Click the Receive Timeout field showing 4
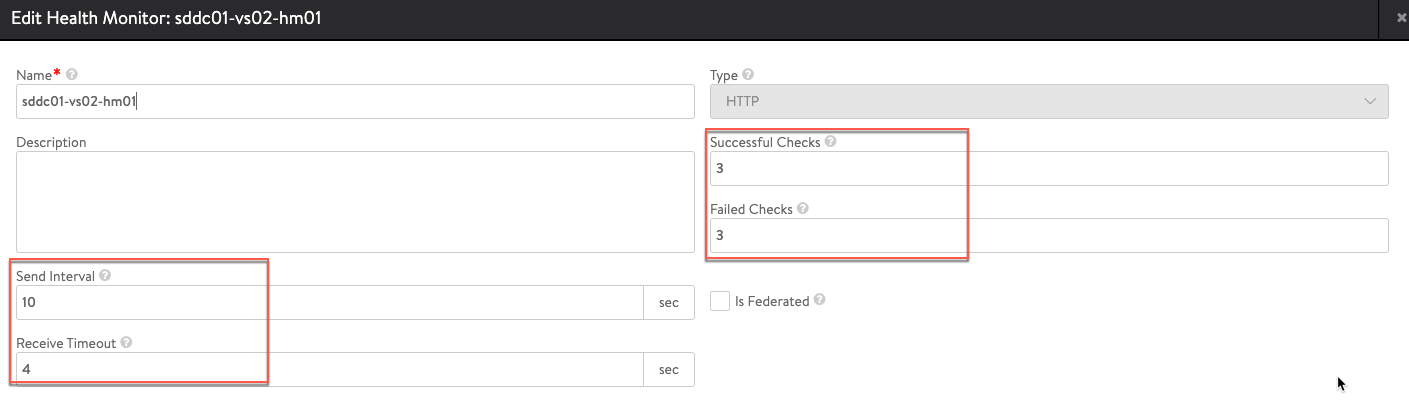This screenshot has width=1409, height=420. (x=330, y=370)
